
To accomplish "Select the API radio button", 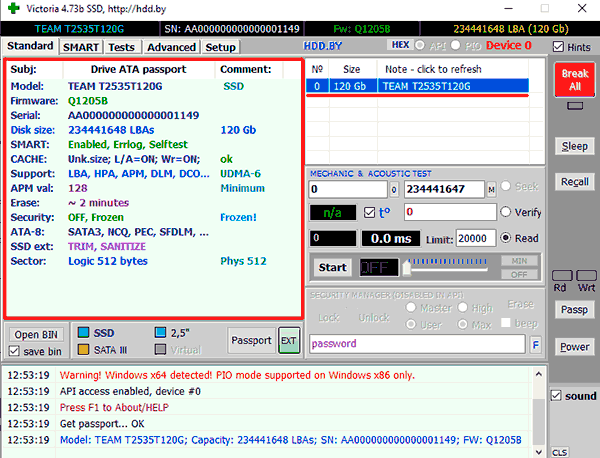I will pyautogui.click(x=420, y=46).
